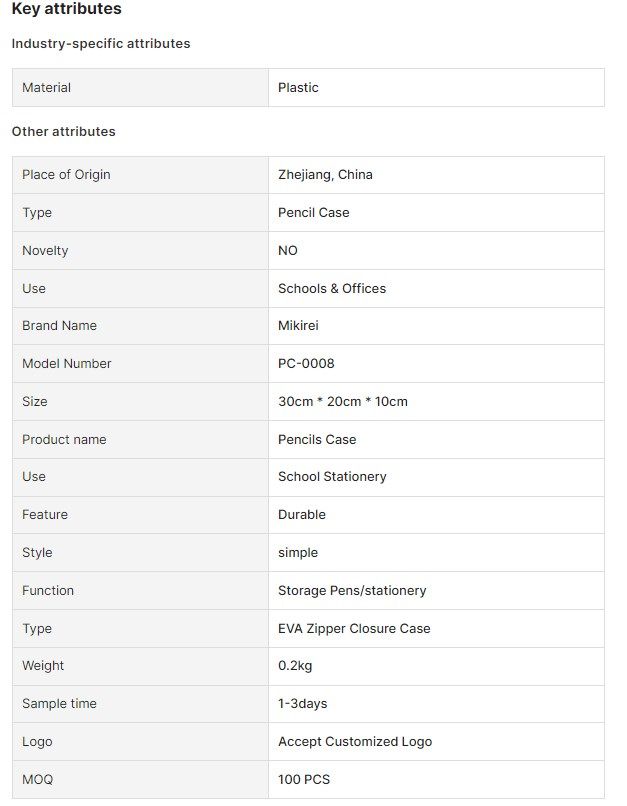Select the sample time 1-3days
Viewport: 627px width, 806px height.
303,704
